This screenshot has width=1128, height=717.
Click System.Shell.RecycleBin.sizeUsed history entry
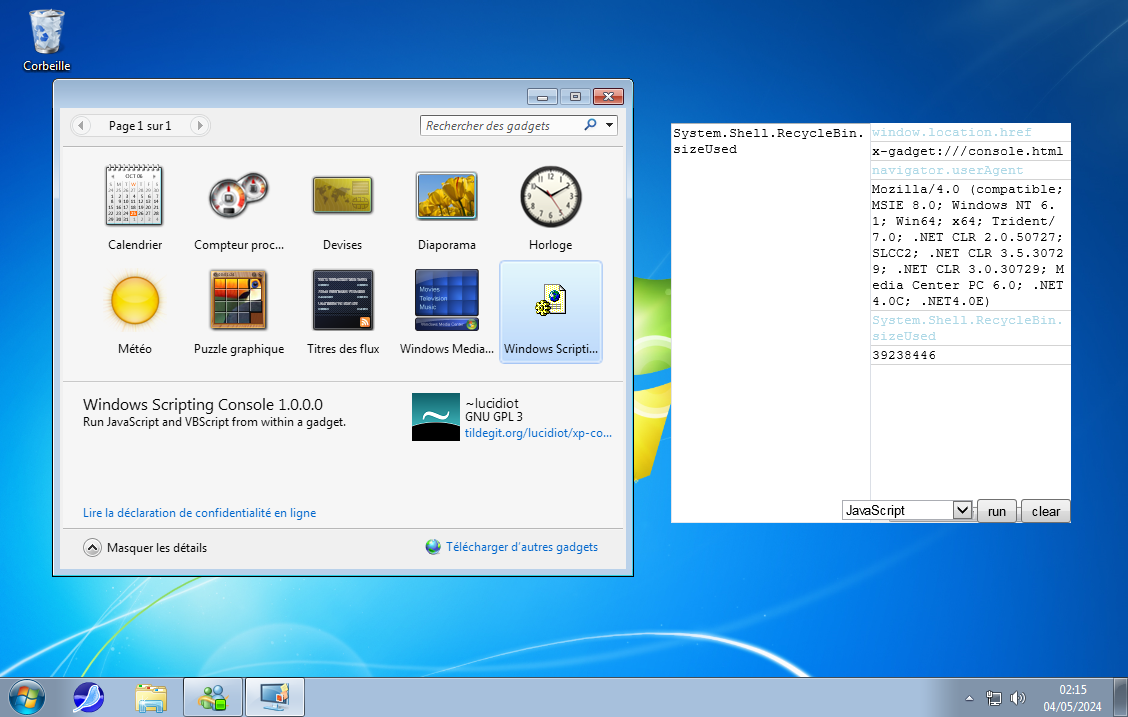click(968, 328)
